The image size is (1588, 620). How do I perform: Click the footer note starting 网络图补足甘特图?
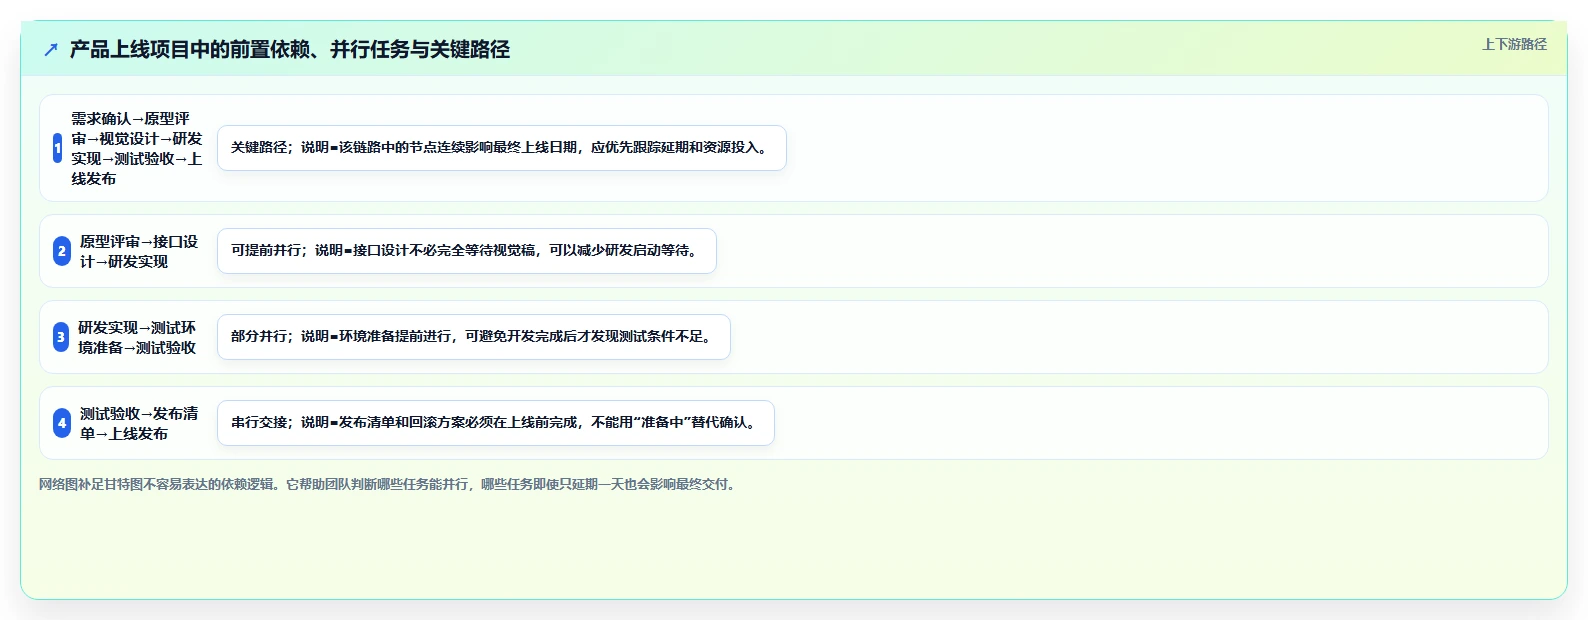389,484
